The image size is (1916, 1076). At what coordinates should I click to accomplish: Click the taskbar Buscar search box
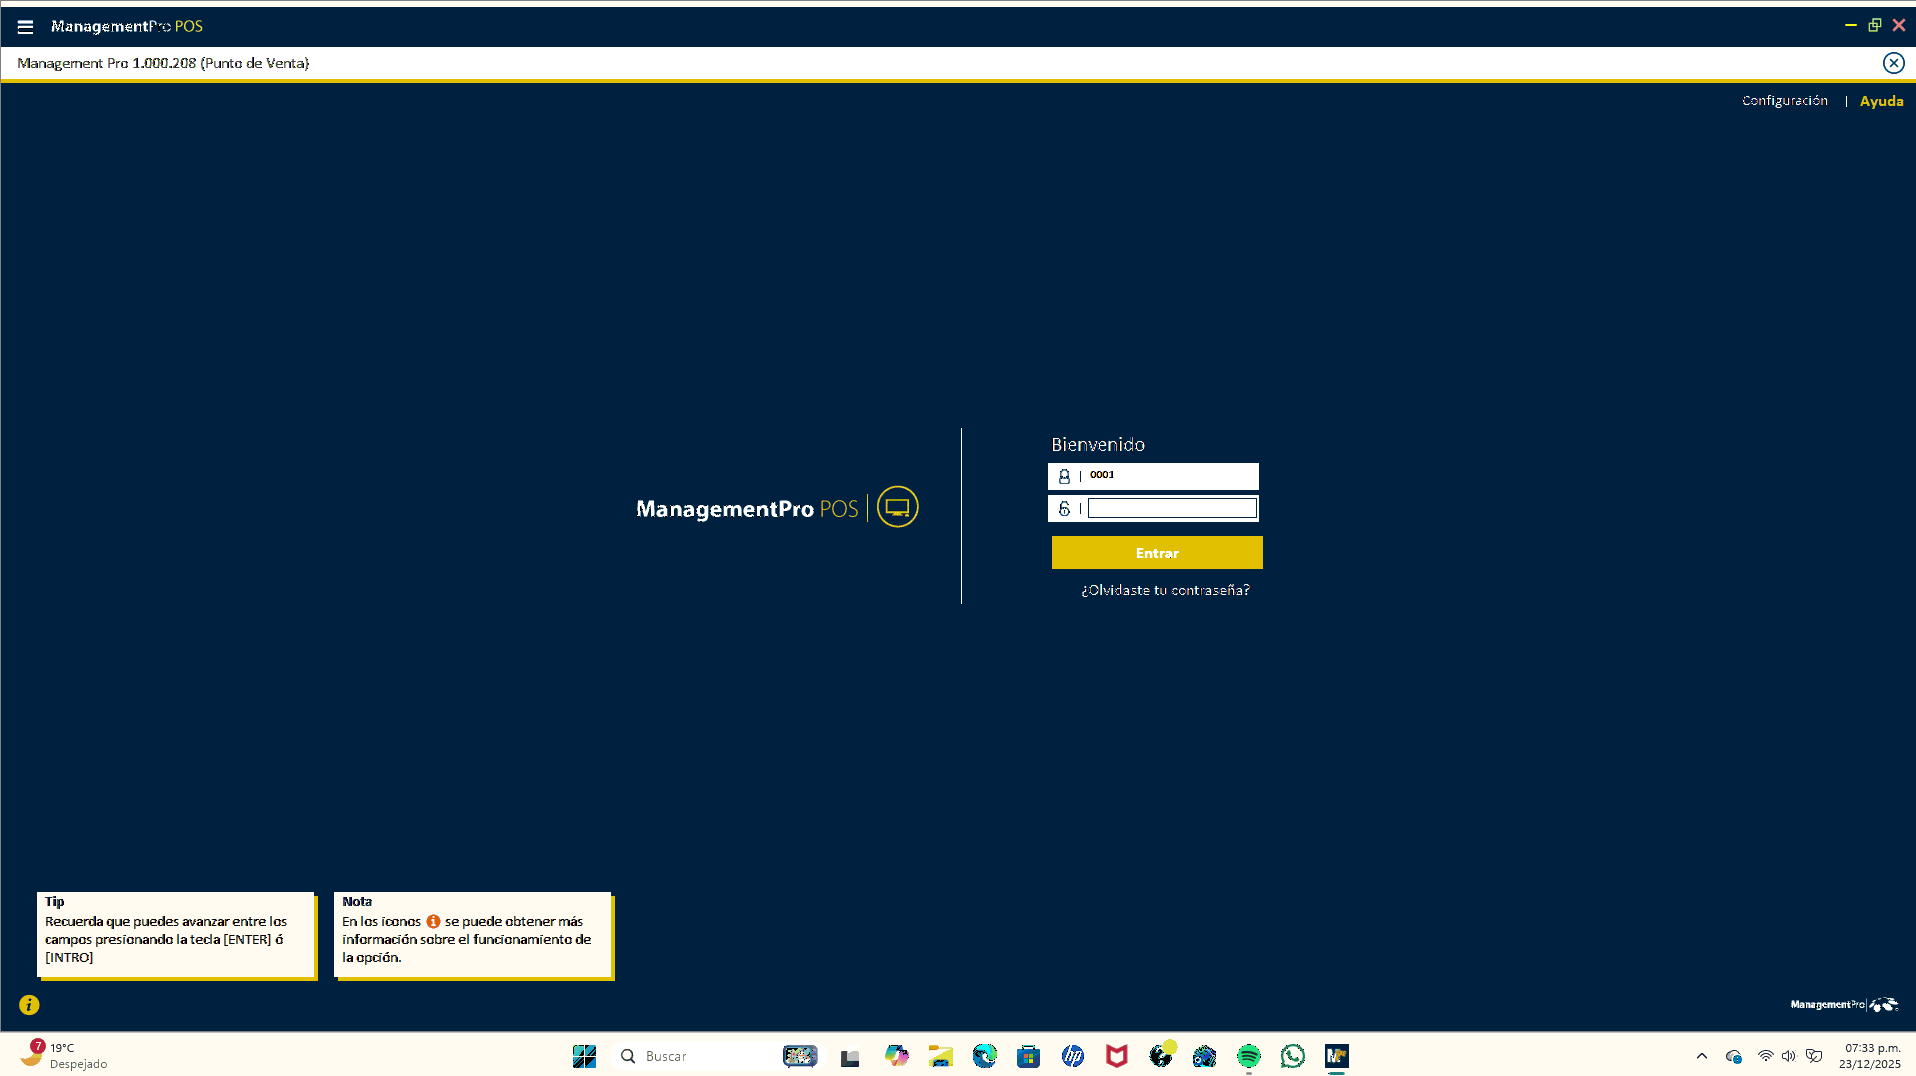[695, 1056]
